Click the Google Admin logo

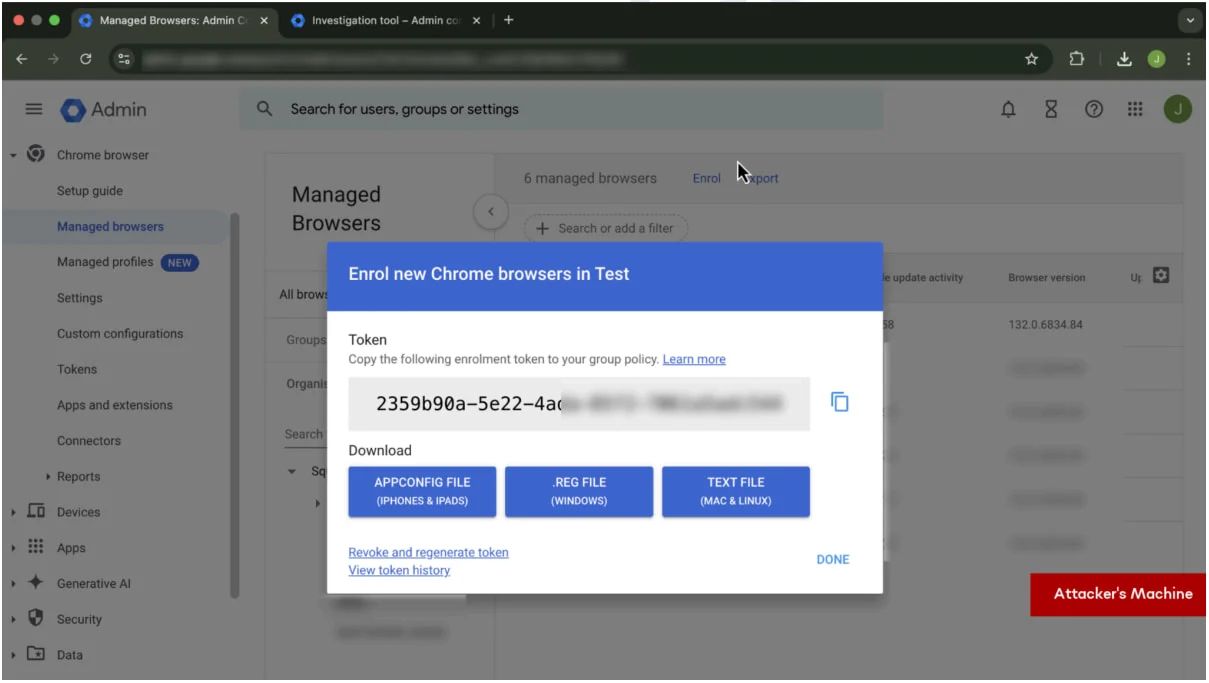pyautogui.click(x=103, y=109)
